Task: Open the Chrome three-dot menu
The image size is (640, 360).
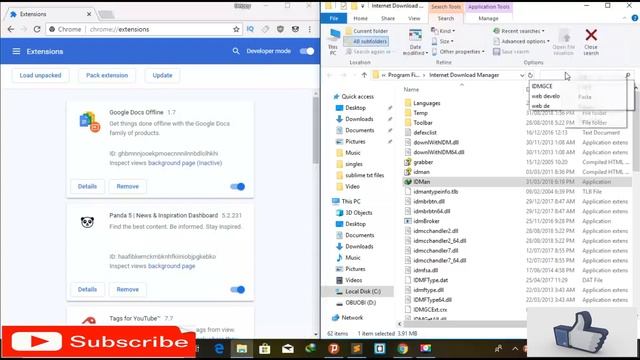Action: click(310, 29)
